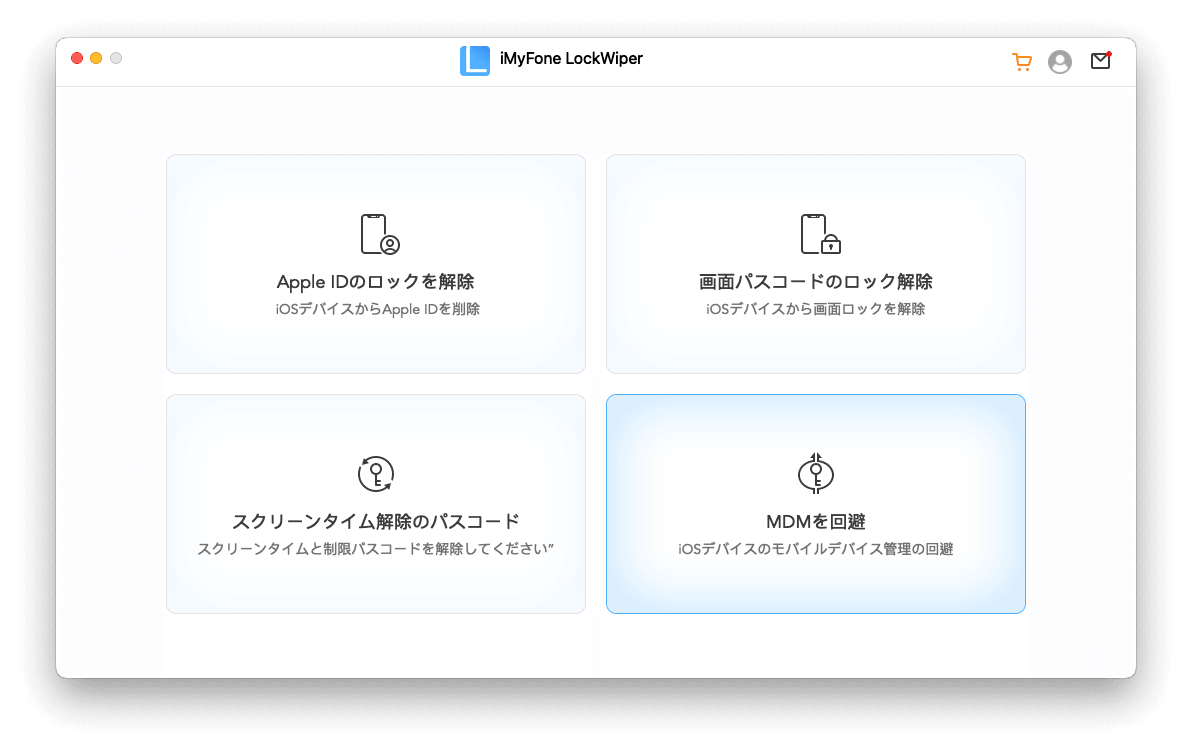Open the mail feedback icon
Image resolution: width=1192 pixels, height=752 pixels.
pyautogui.click(x=1101, y=60)
